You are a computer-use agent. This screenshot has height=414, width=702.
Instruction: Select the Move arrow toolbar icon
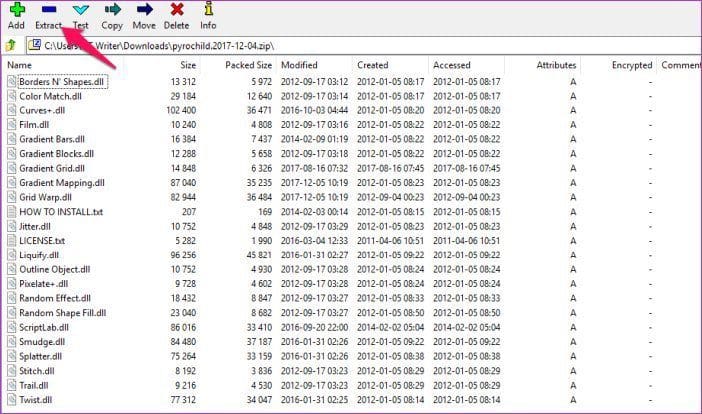point(145,9)
